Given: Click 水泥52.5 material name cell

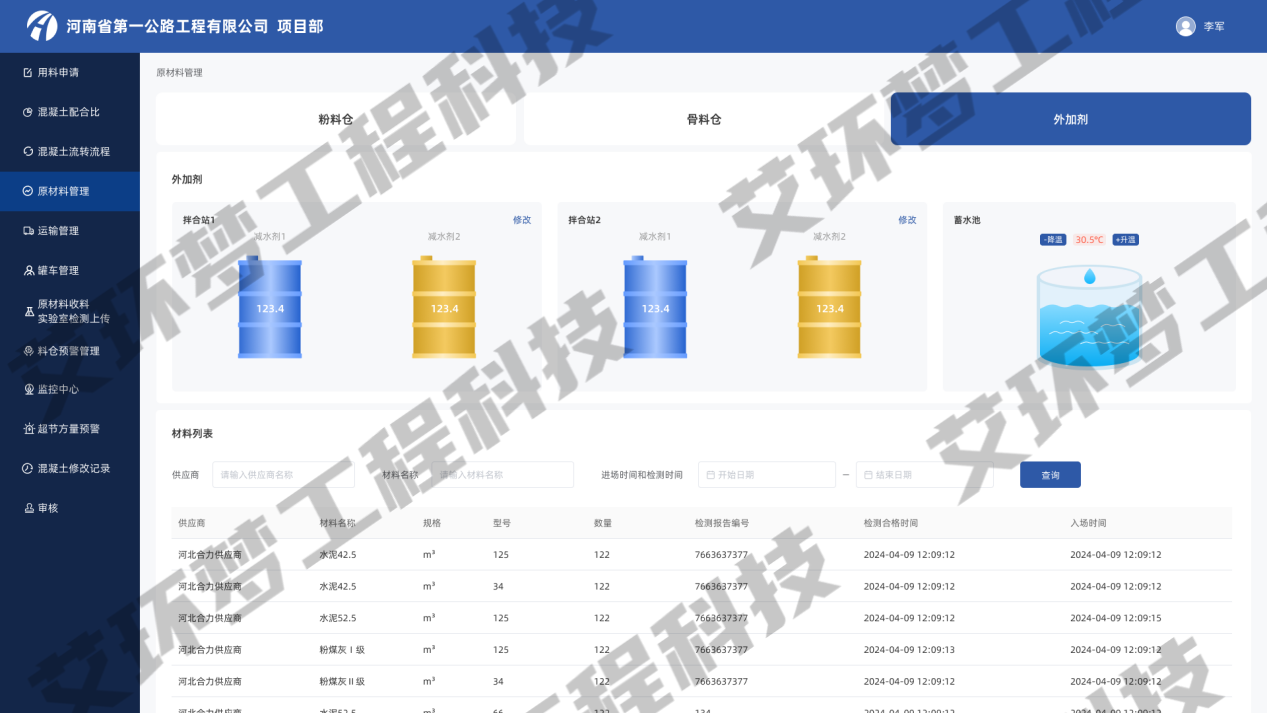Looking at the screenshot, I should click(x=337, y=618).
